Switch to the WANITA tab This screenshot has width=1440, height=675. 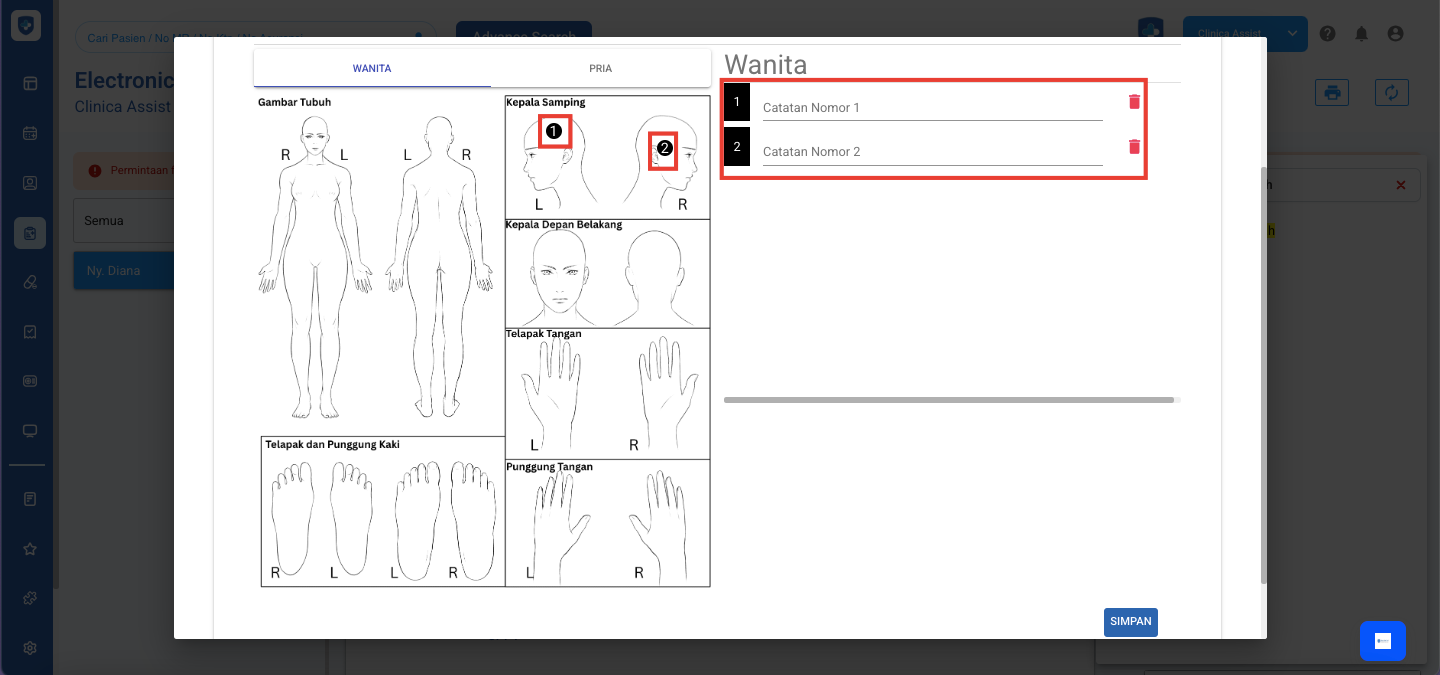pos(372,69)
